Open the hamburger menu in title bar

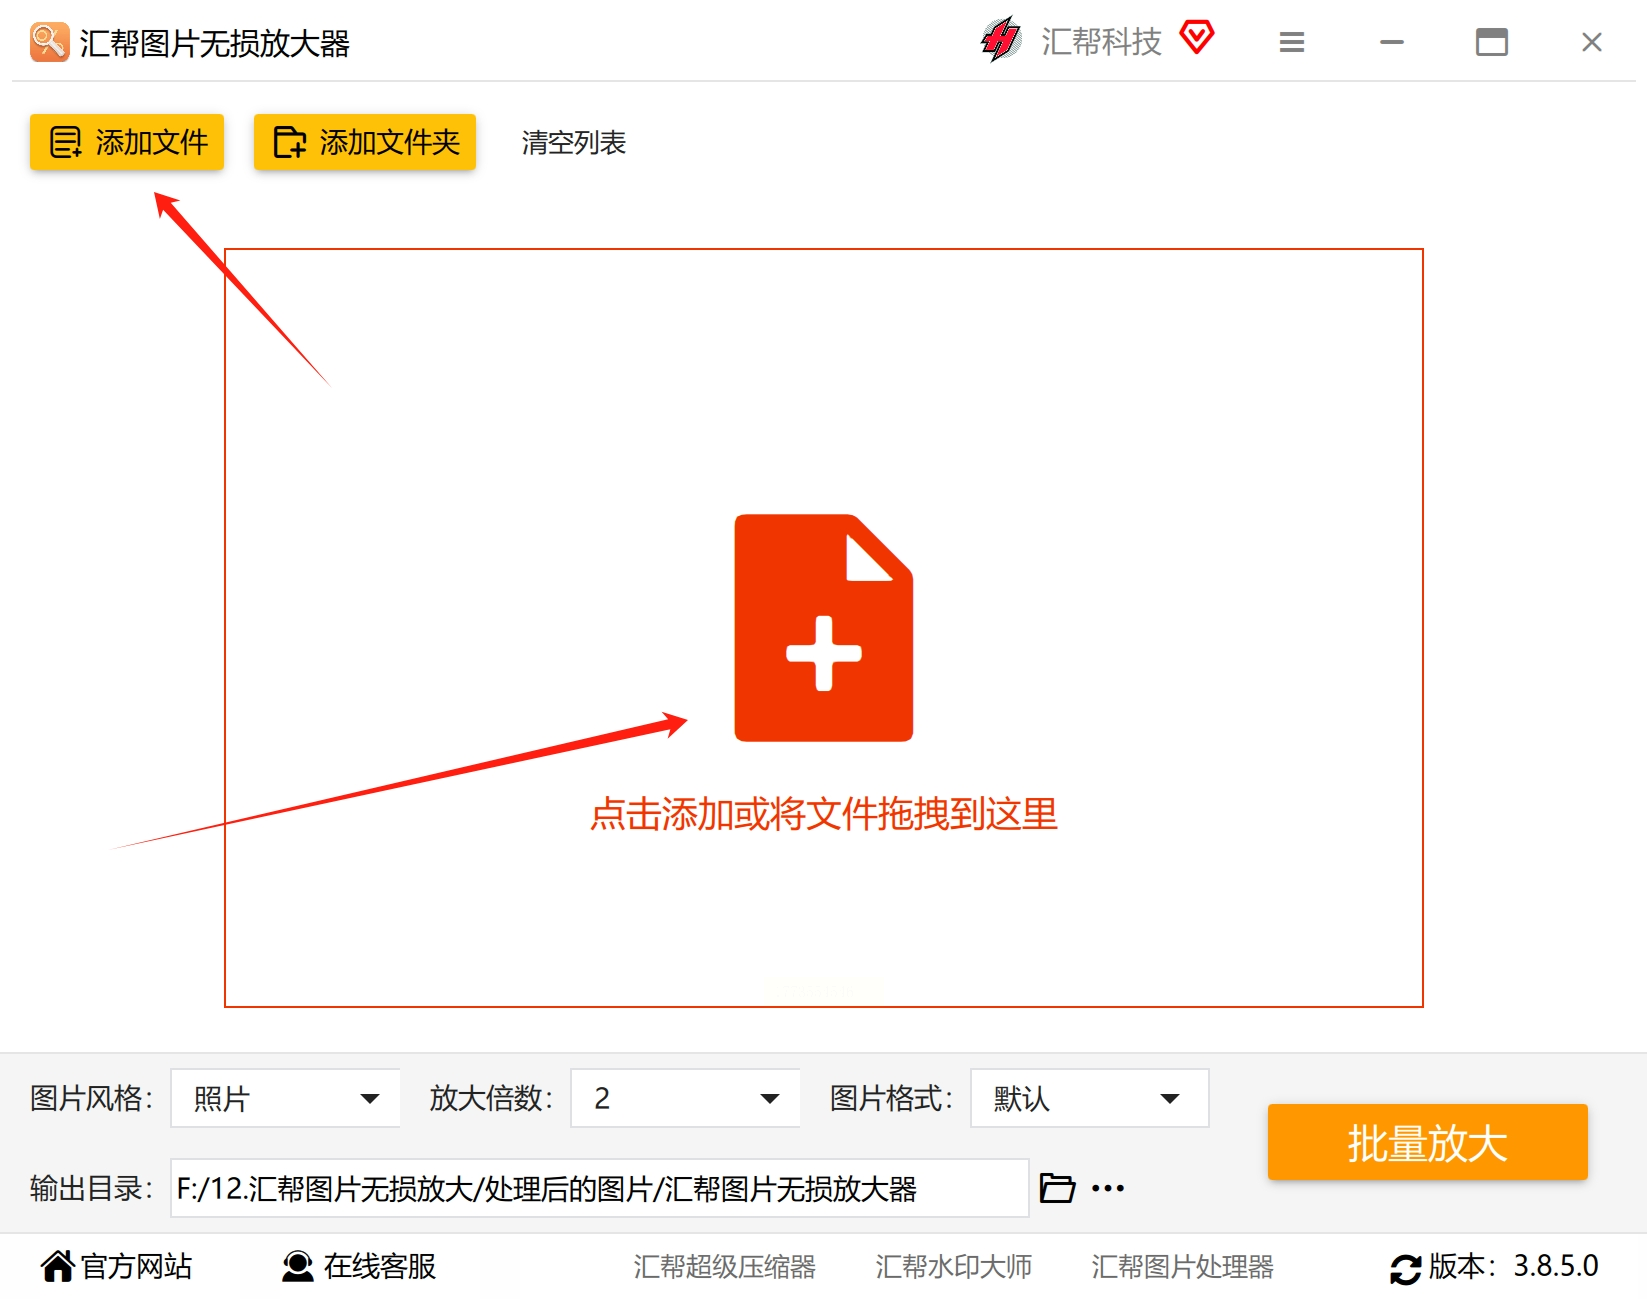[x=1292, y=42]
